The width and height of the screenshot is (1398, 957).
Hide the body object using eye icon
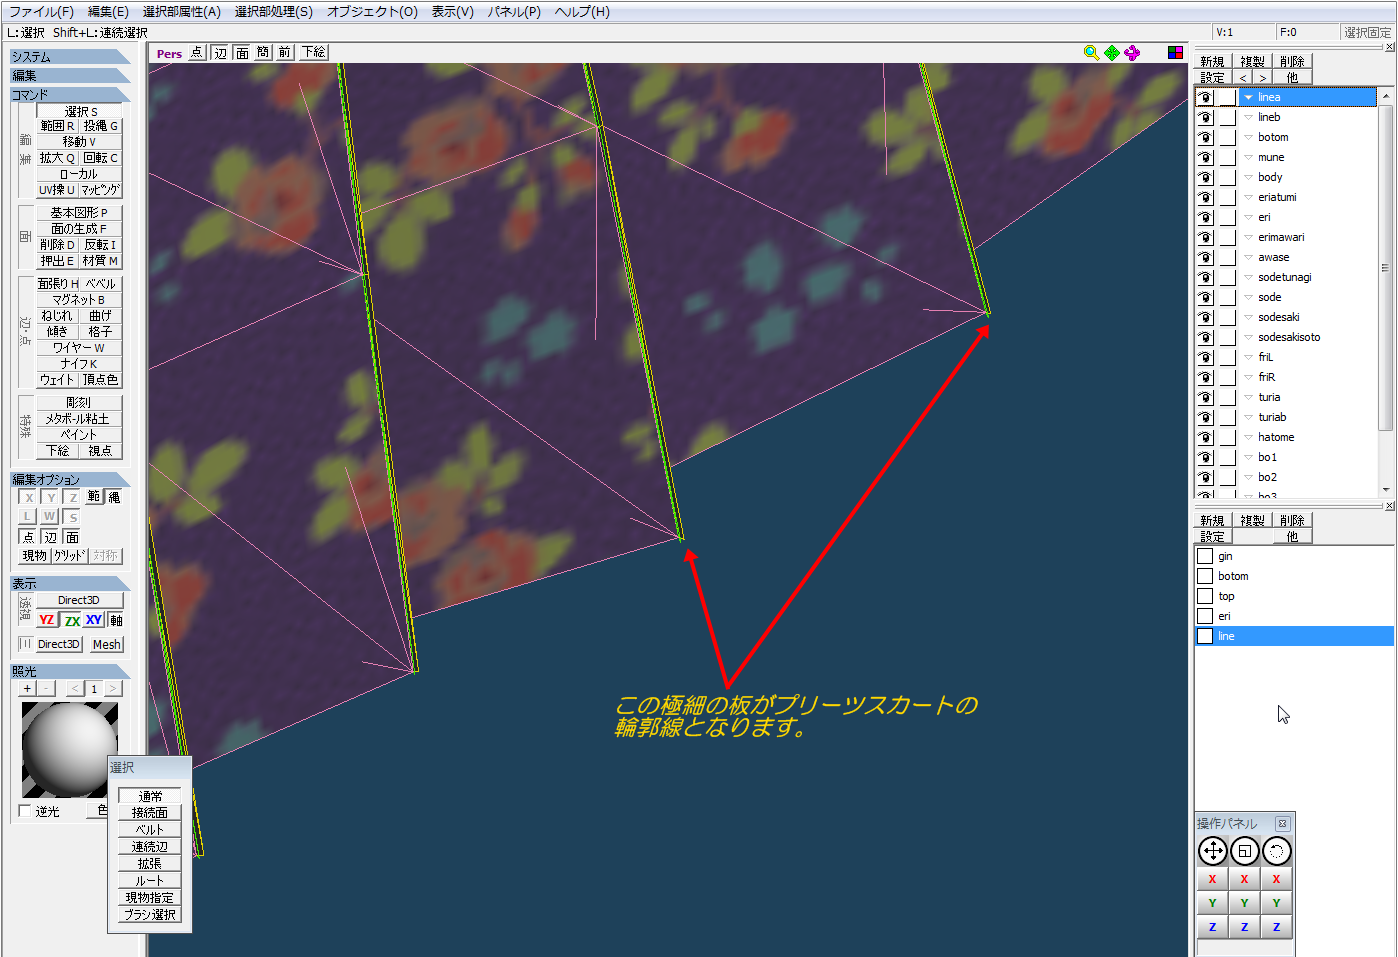pos(1205,177)
